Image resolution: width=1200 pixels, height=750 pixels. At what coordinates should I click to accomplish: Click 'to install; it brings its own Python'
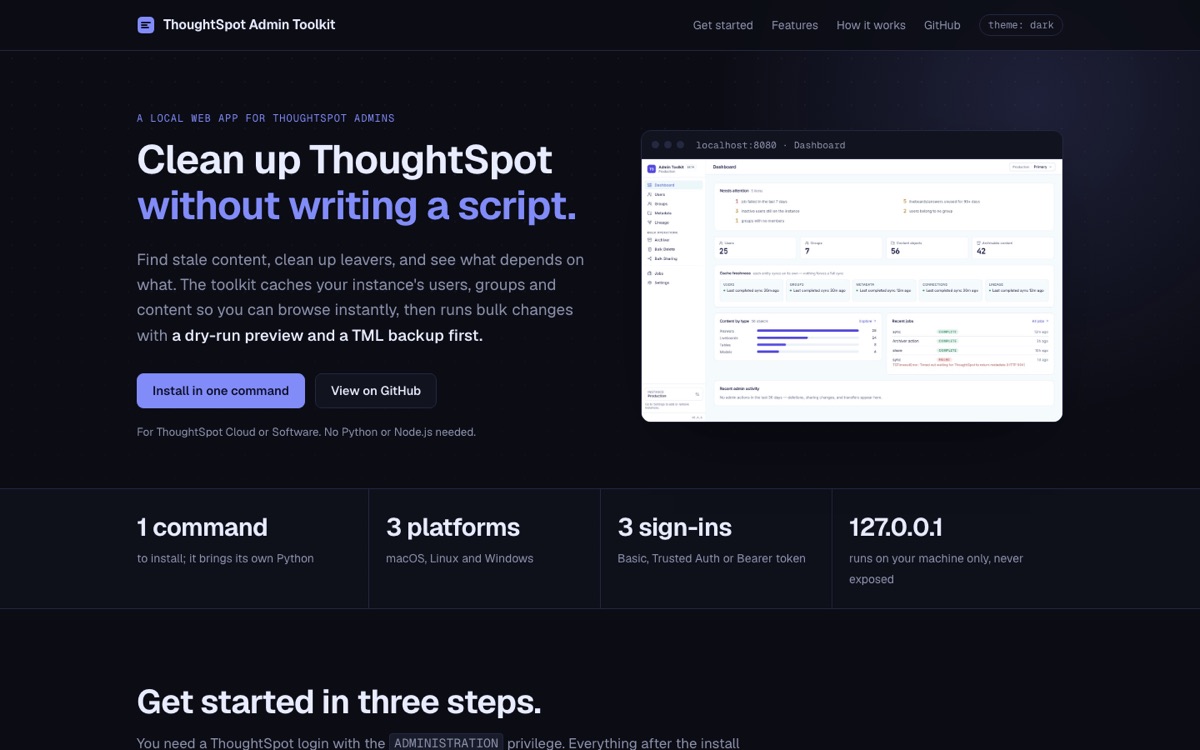click(225, 558)
